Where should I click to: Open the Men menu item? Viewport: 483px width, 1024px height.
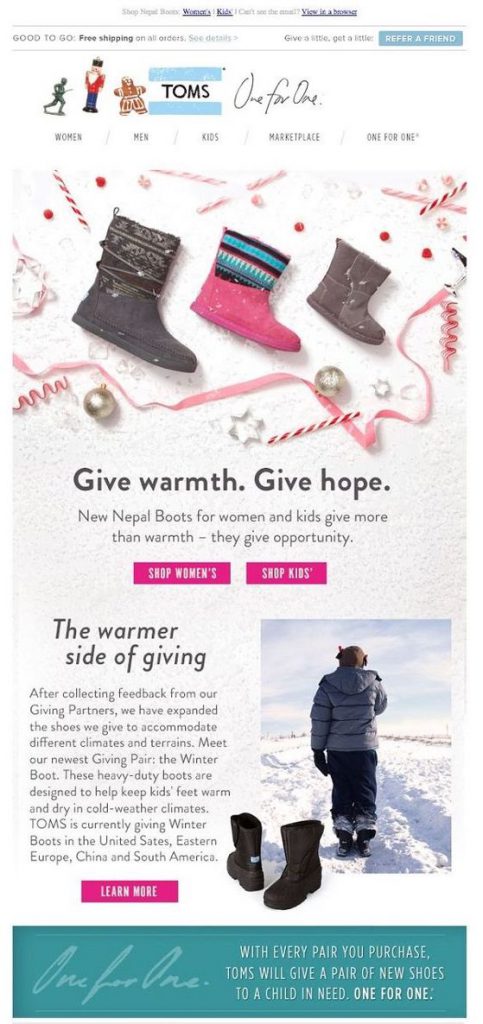pyautogui.click(x=141, y=137)
